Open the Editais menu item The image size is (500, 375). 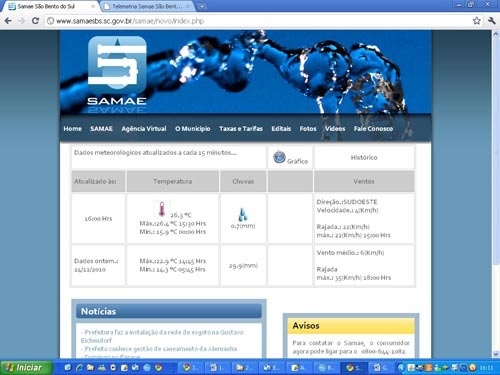[281, 129]
